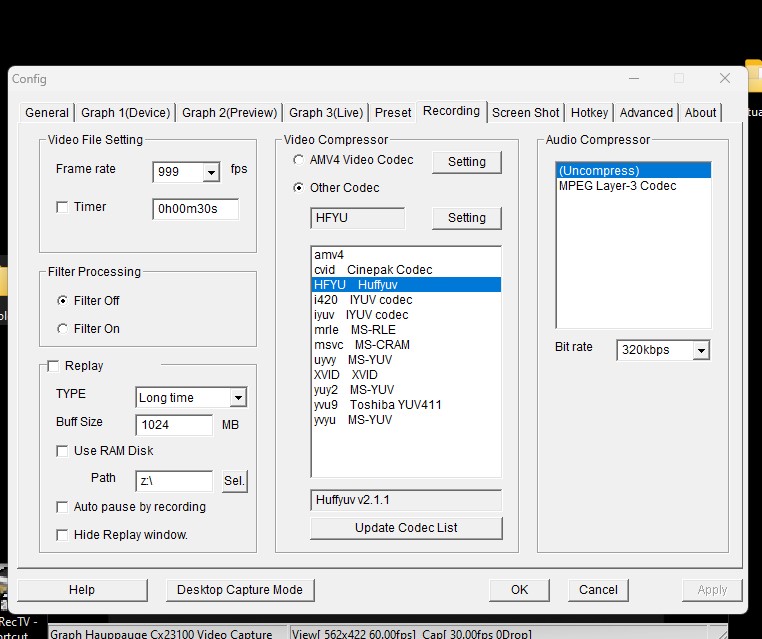
Task: Open the Screen Shot tab
Action: [525, 113]
